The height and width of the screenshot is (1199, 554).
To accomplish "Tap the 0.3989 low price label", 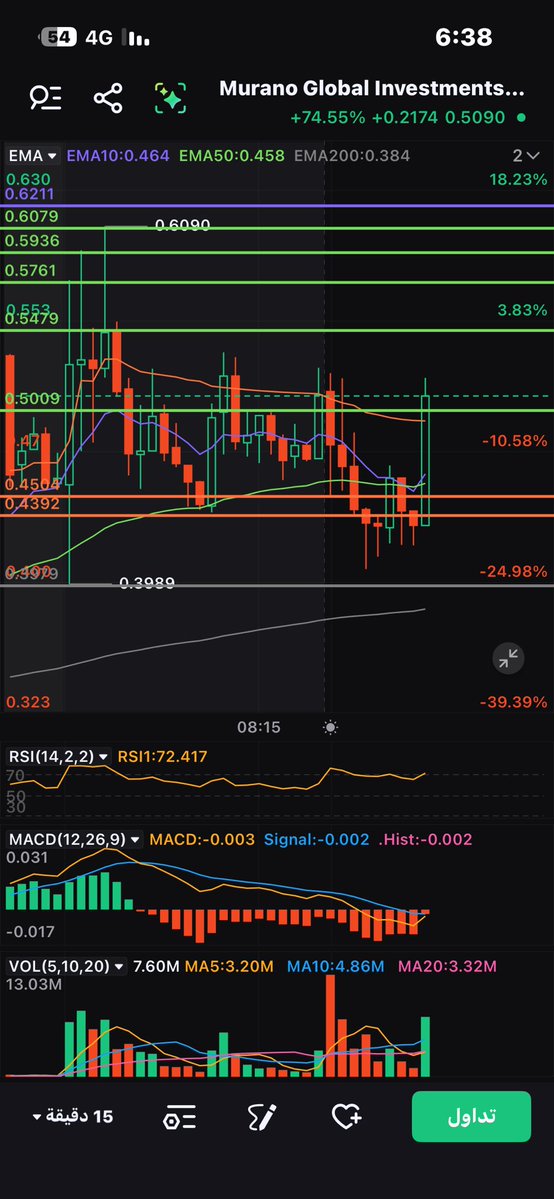I will [147, 583].
